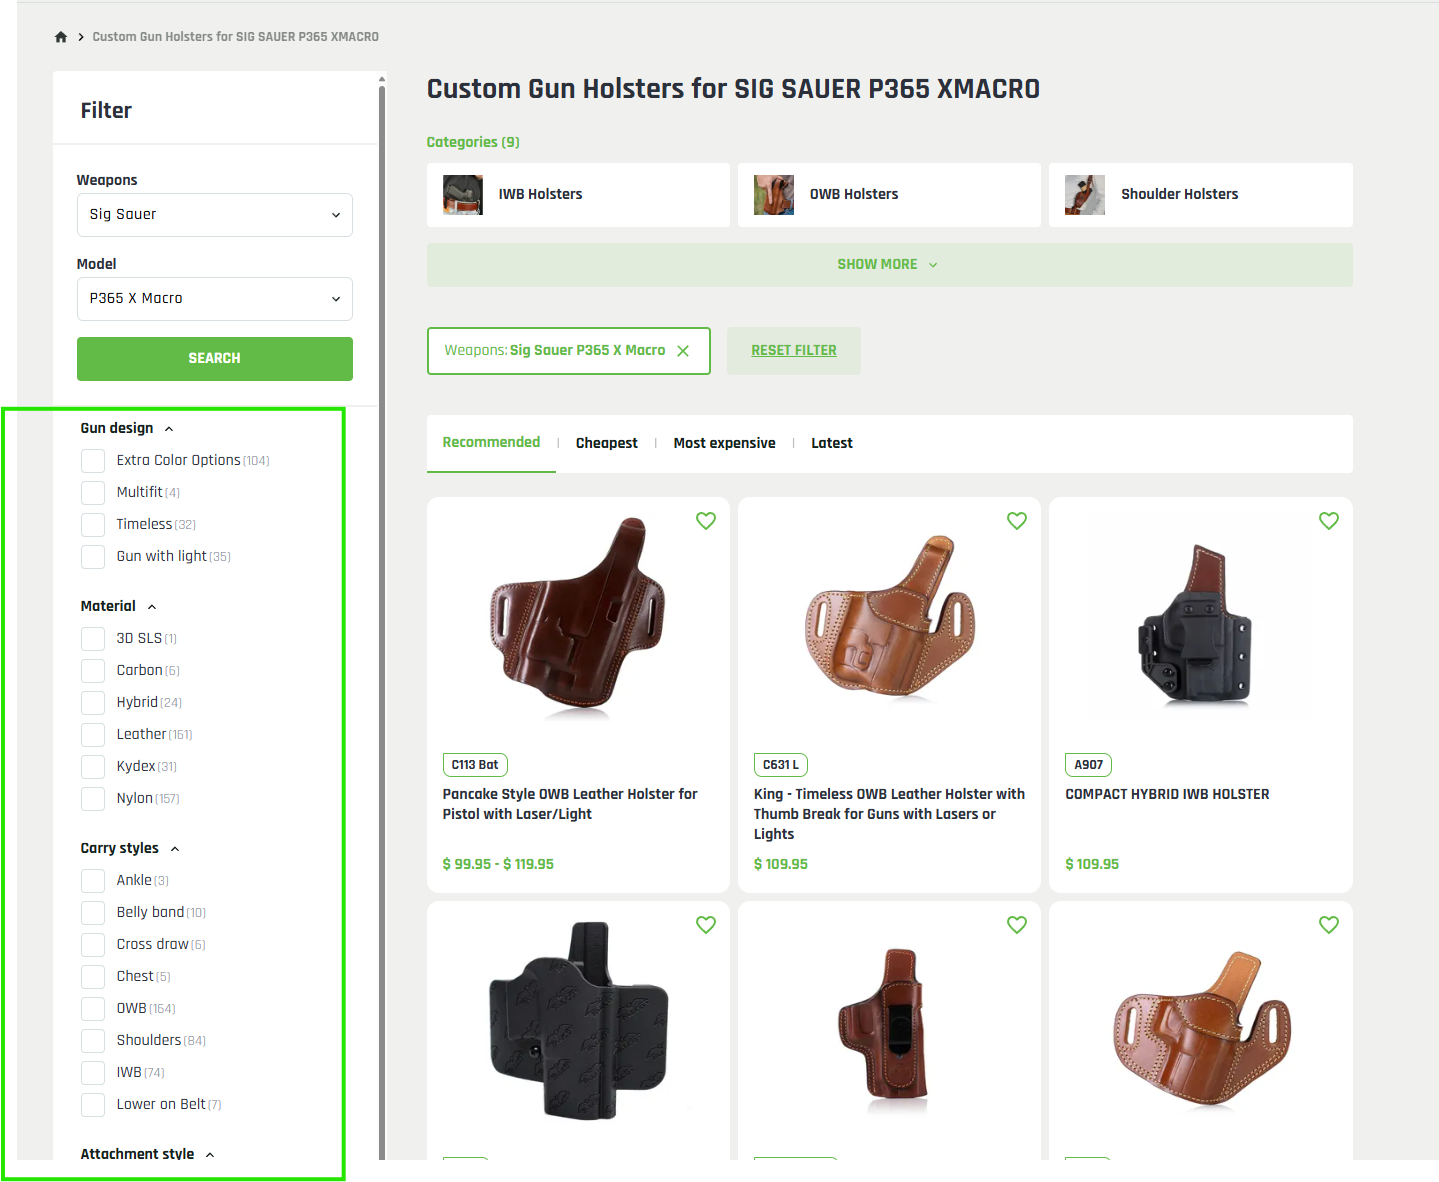Check the 3D SLS material option
The width and height of the screenshot is (1439, 1182).
(x=93, y=639)
